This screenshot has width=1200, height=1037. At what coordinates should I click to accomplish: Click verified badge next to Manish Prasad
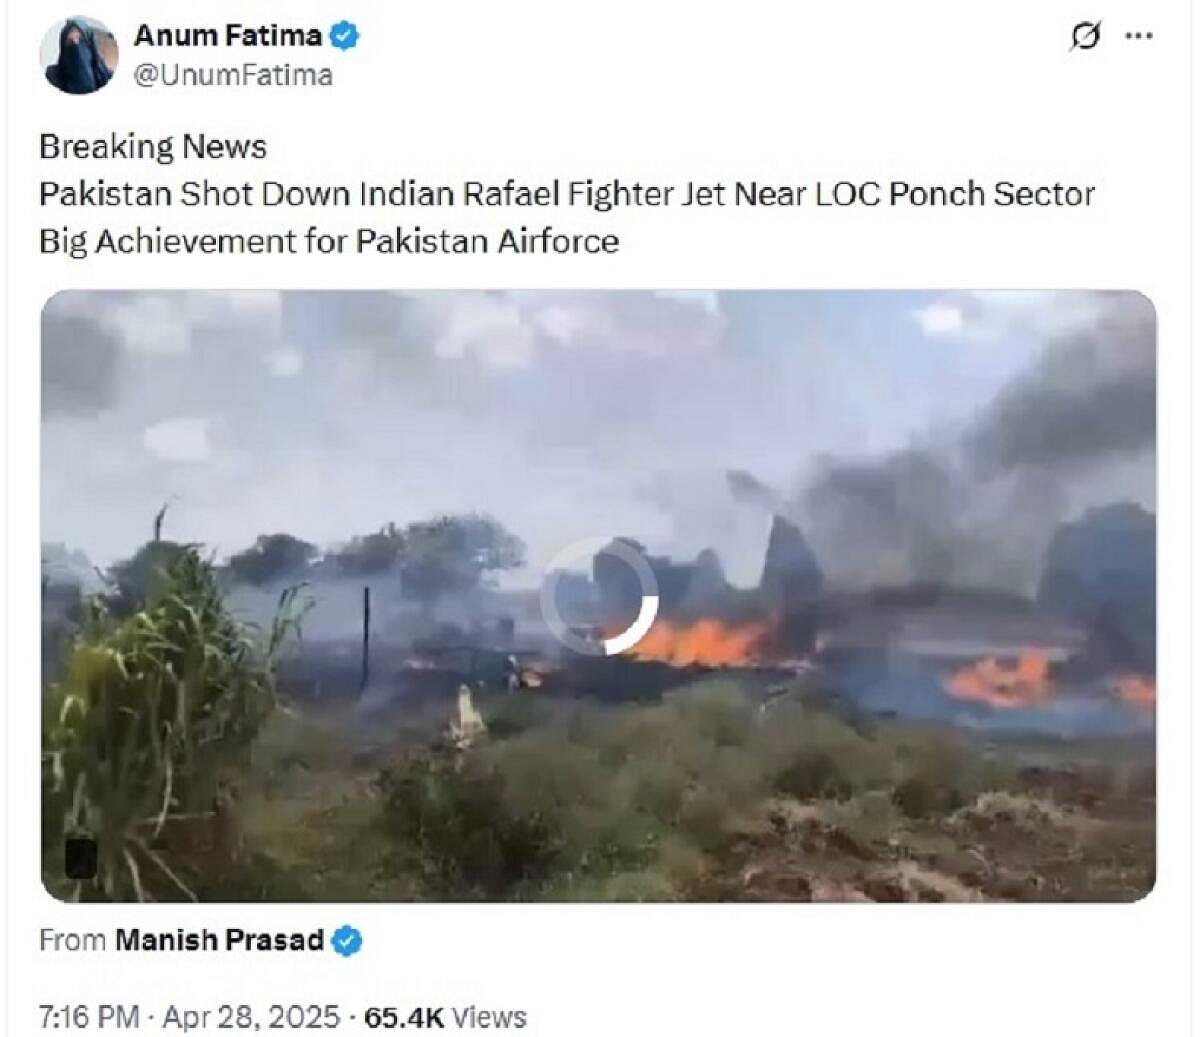point(347,941)
